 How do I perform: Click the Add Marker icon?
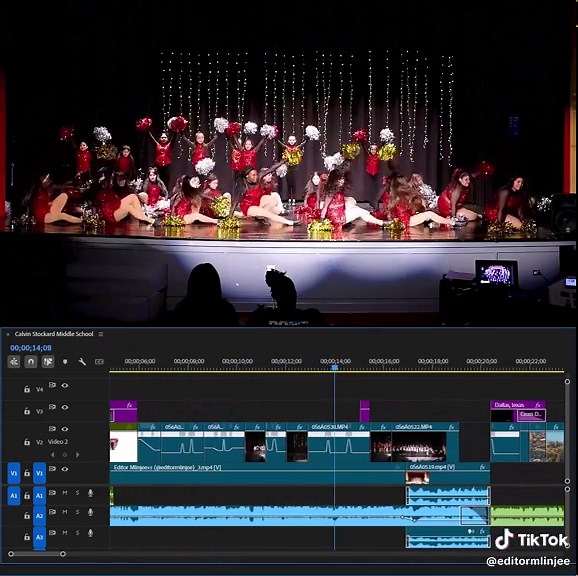point(65,362)
